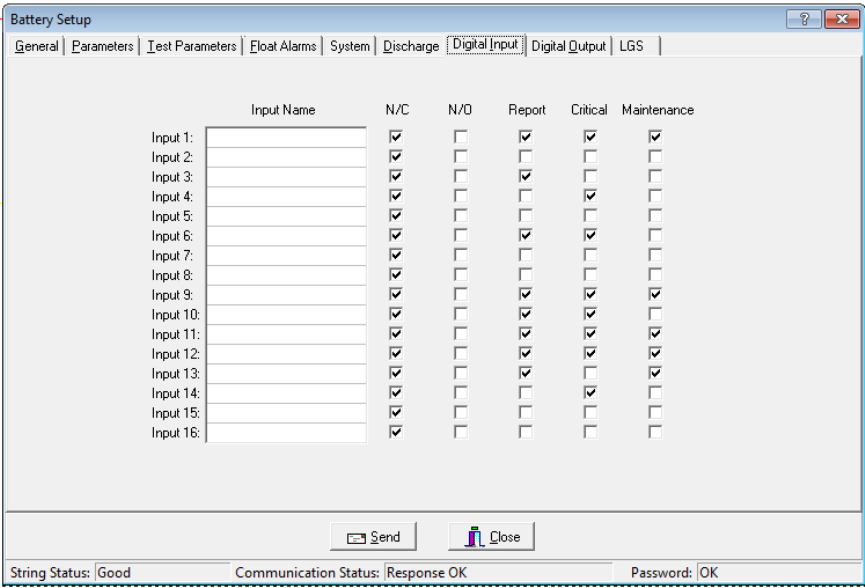Click the Close button with door icon
865x588 pixels.
point(492,537)
